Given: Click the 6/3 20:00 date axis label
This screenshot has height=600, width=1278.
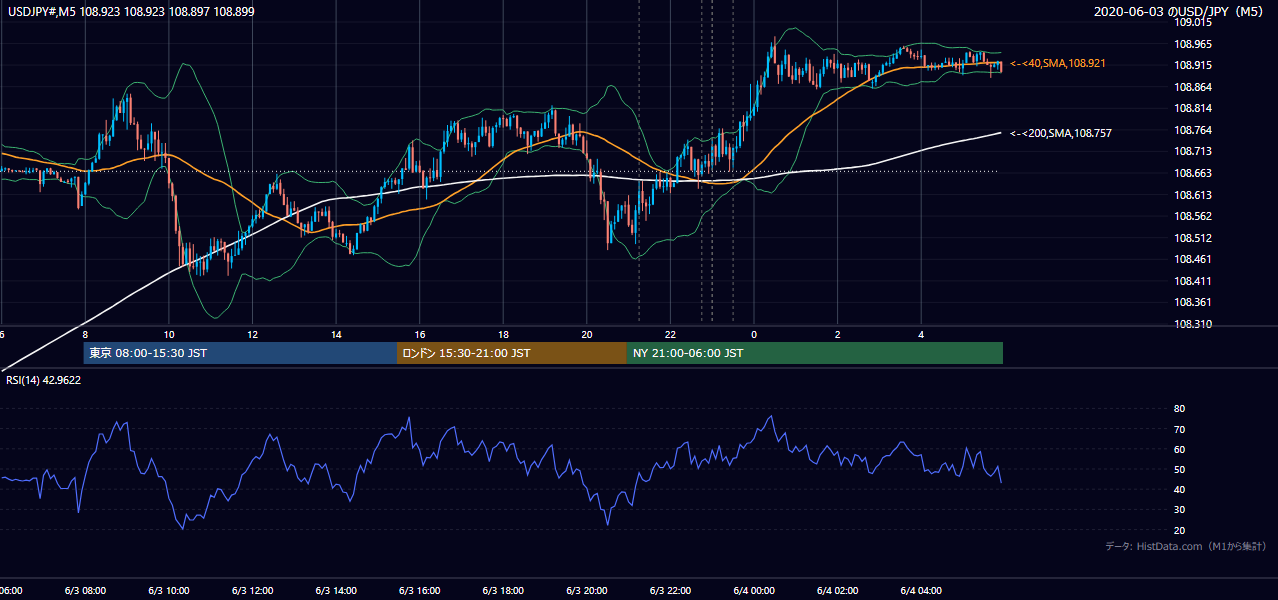Looking at the screenshot, I should (587, 591).
